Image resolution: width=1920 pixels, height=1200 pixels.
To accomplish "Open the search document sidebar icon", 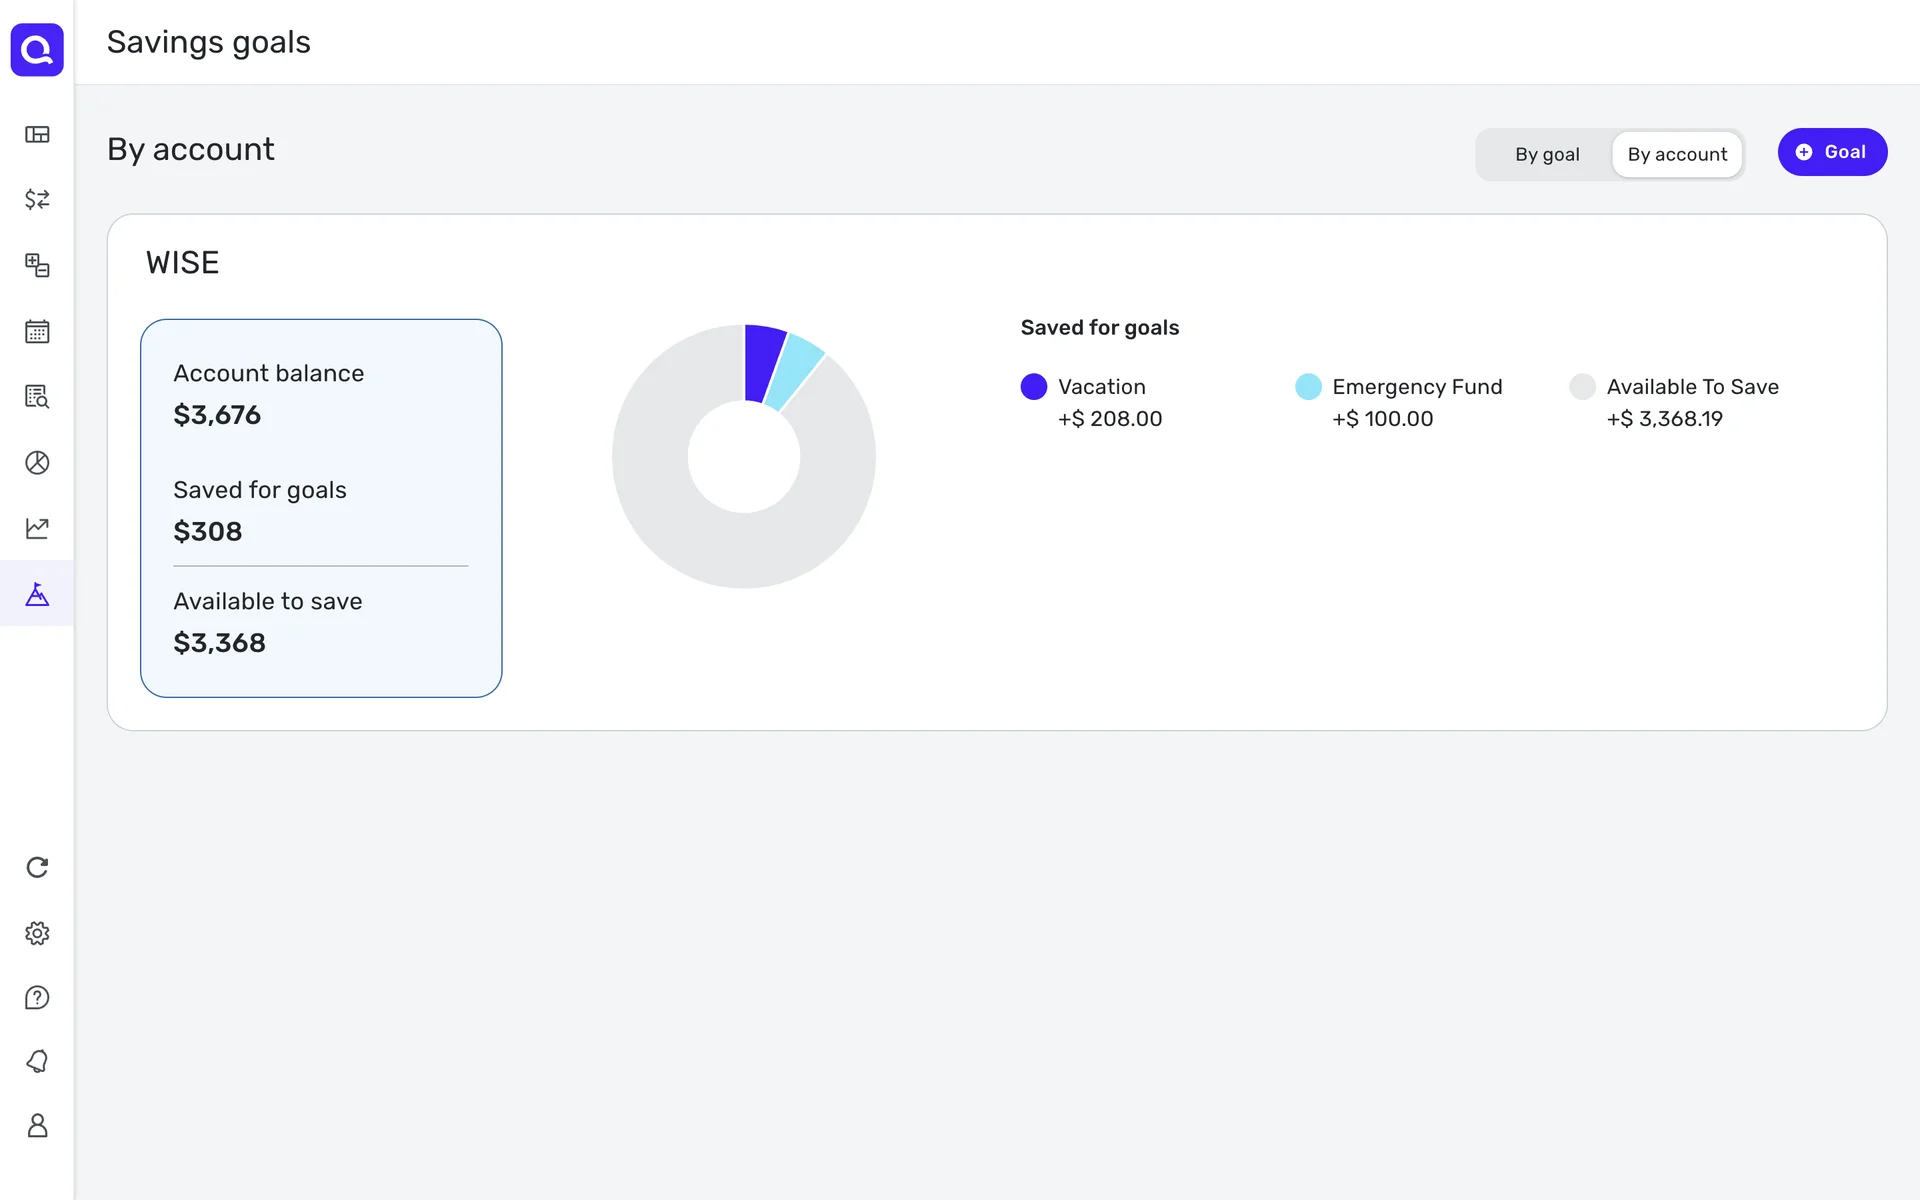I will tap(37, 397).
